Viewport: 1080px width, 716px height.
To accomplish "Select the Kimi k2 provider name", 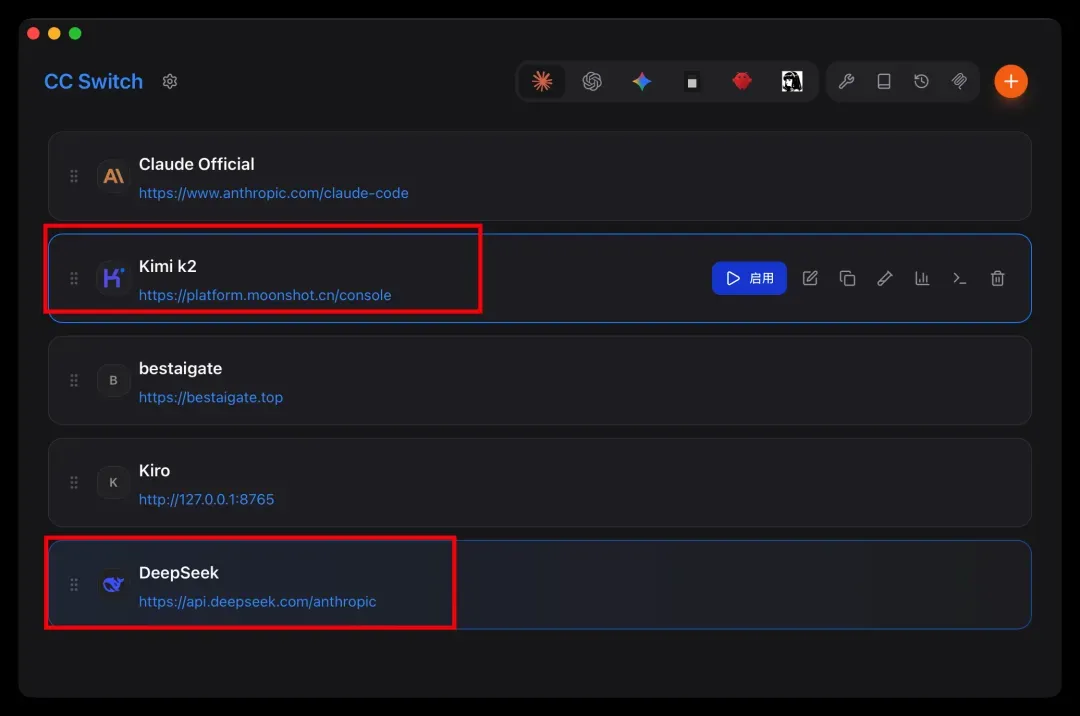I will (167, 266).
